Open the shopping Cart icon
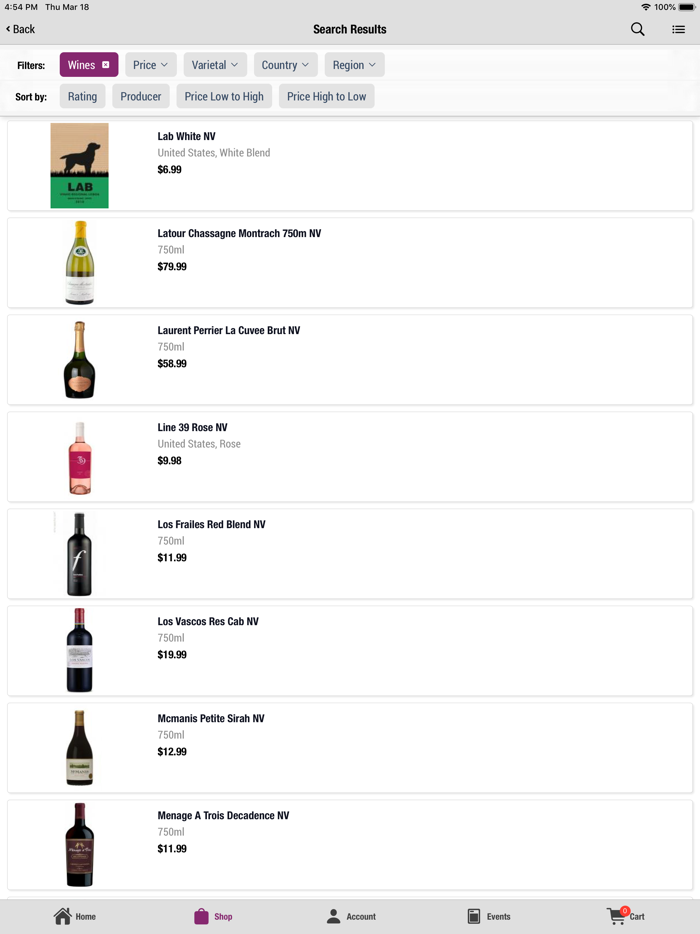The height and width of the screenshot is (934, 700). pos(617,913)
